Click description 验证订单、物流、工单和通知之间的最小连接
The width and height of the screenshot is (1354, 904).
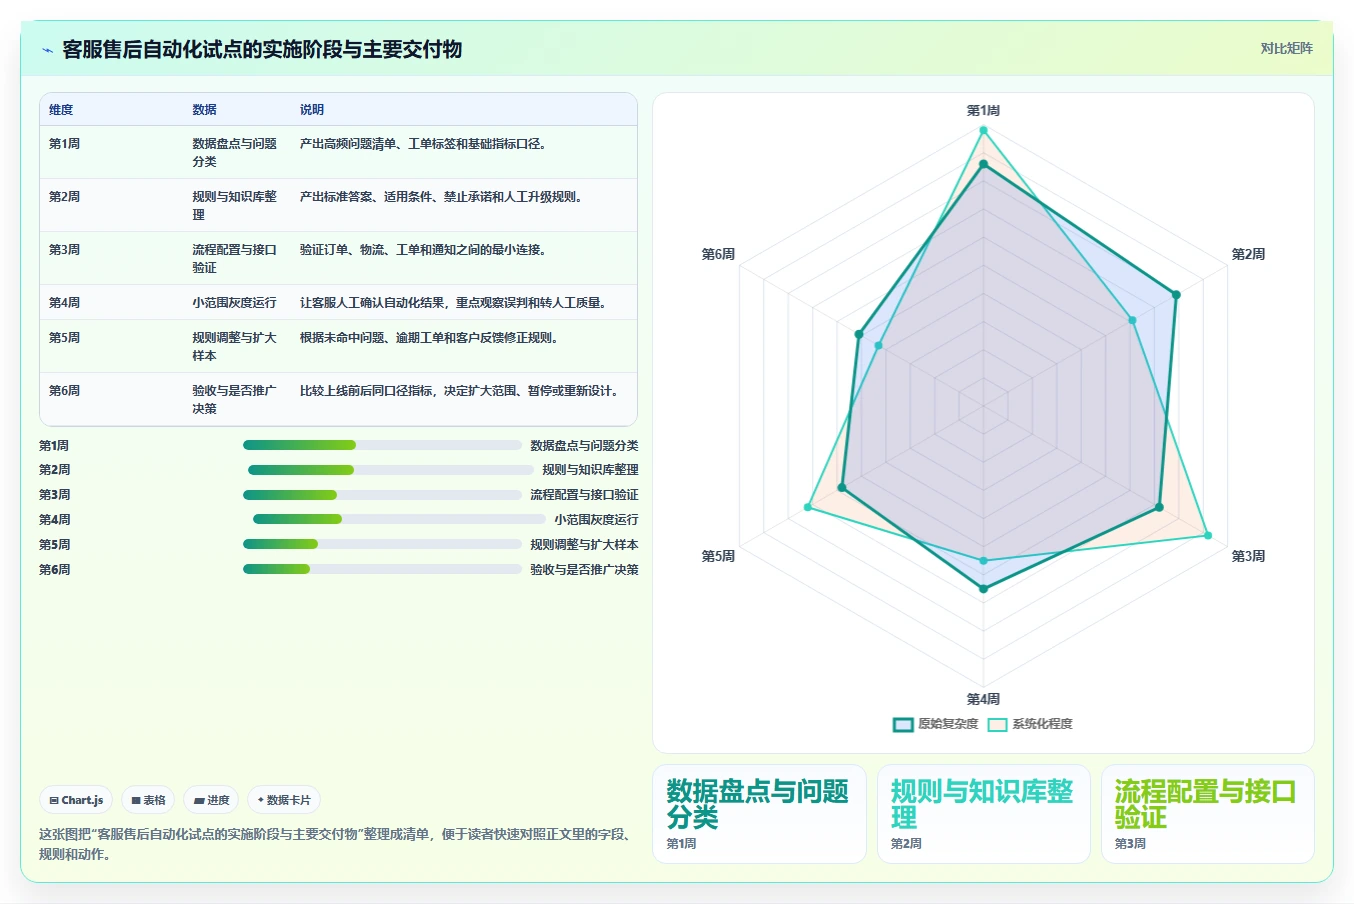pyautogui.click(x=423, y=250)
